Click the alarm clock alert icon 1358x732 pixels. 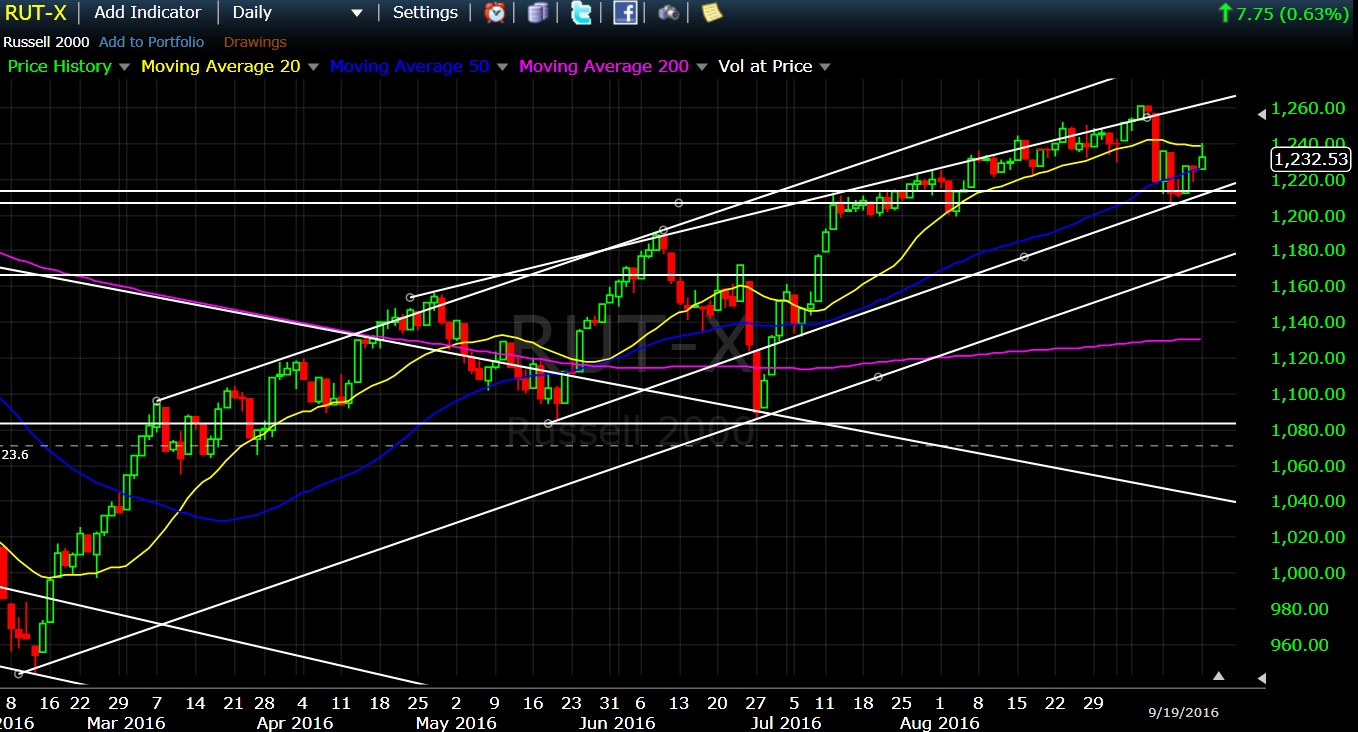[x=495, y=13]
